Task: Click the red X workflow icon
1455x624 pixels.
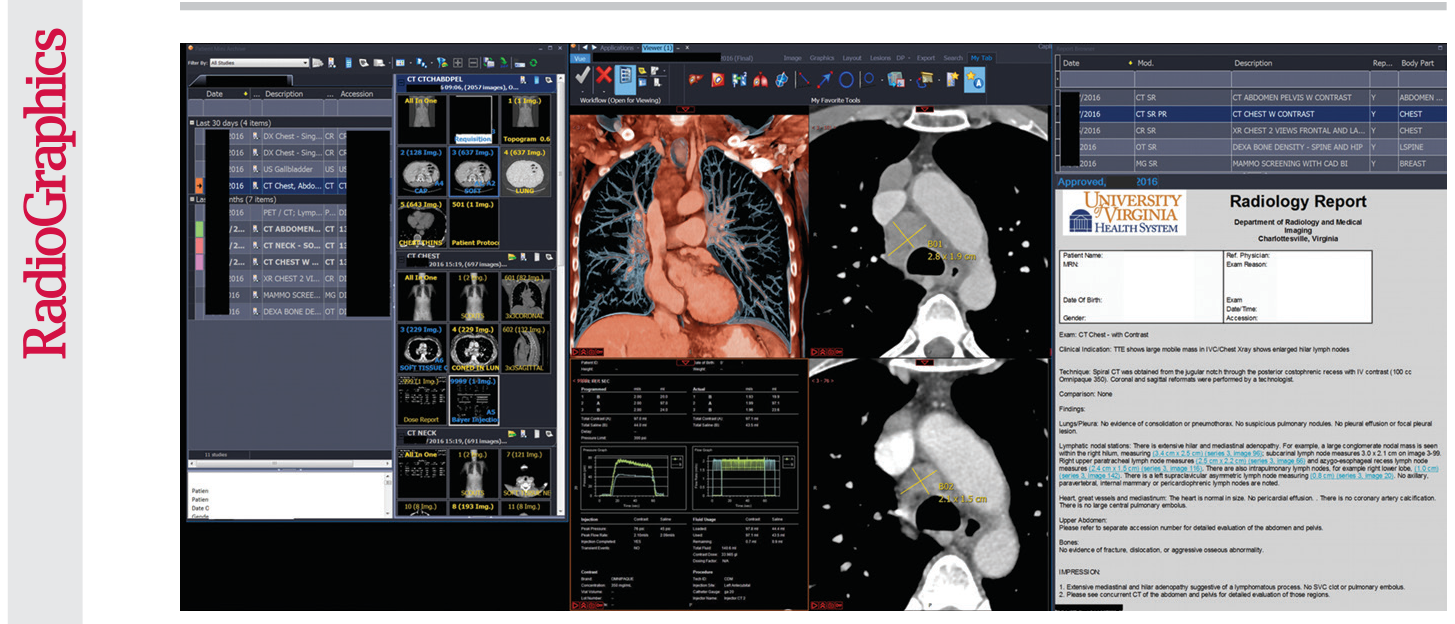Action: tap(604, 75)
